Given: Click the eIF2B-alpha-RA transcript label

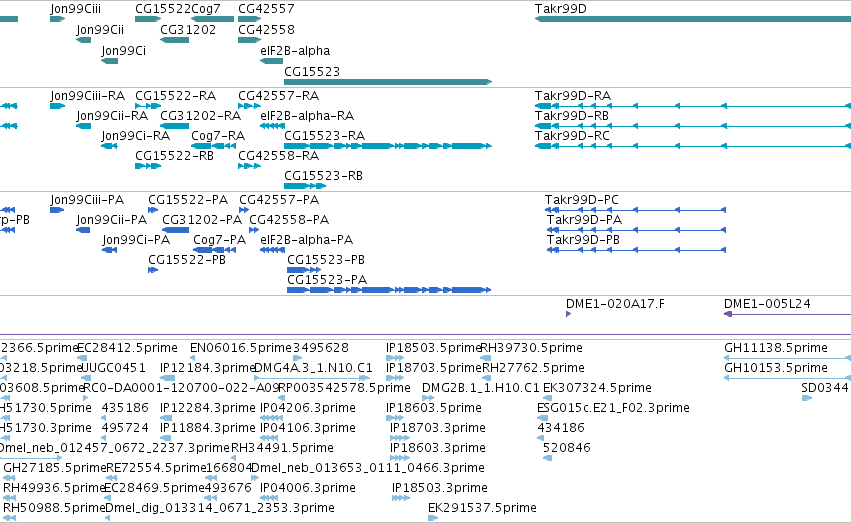Looking at the screenshot, I should tap(307, 115).
